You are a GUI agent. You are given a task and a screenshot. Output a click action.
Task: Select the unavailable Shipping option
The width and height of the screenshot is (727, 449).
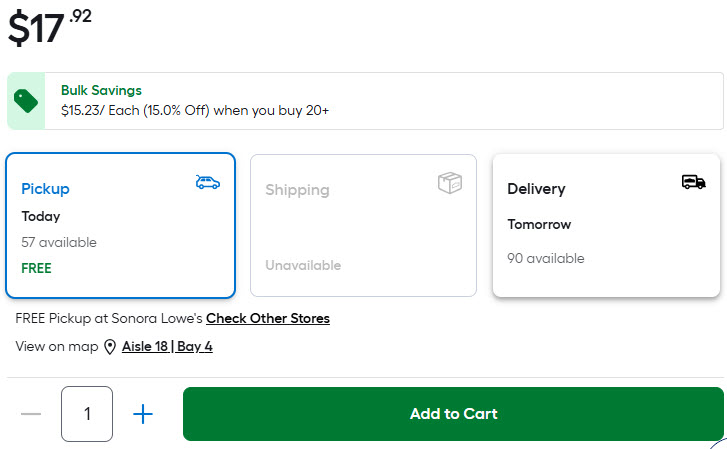(x=363, y=225)
